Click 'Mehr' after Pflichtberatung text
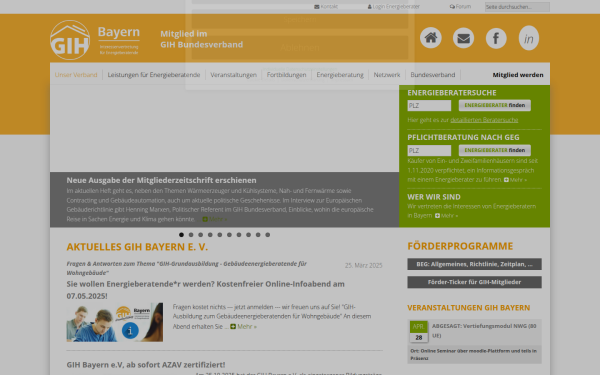600x375 pixels. 515,180
